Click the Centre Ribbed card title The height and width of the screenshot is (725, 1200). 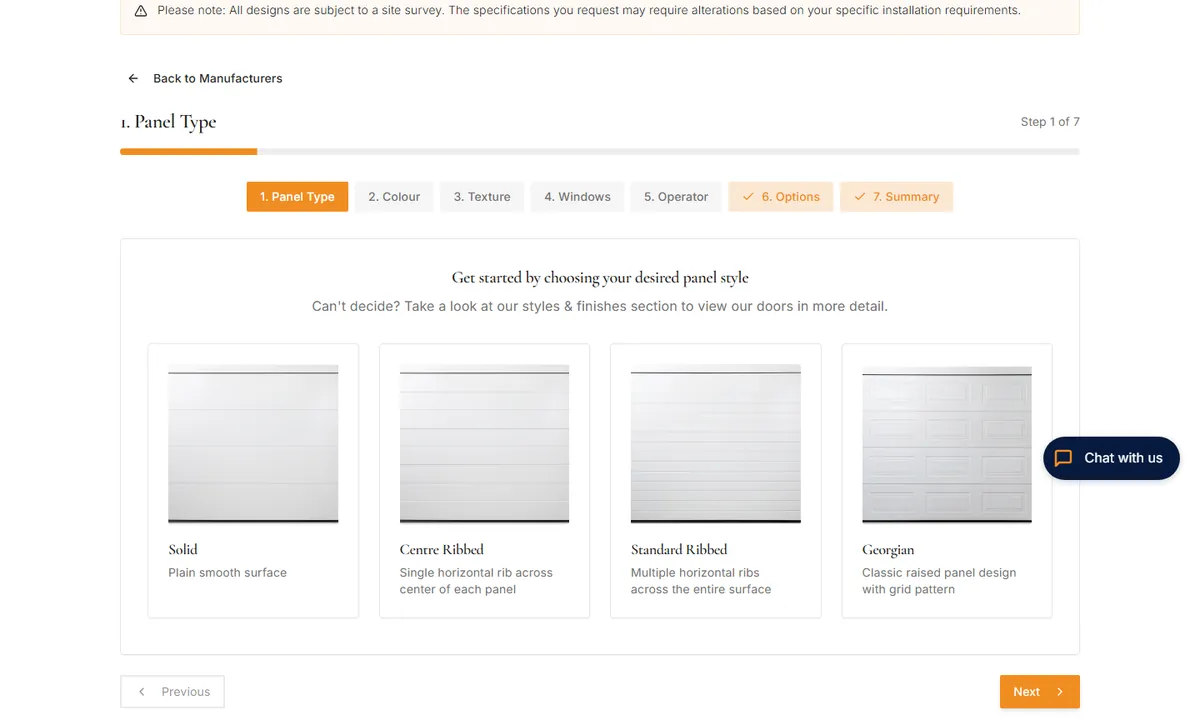[x=441, y=549]
